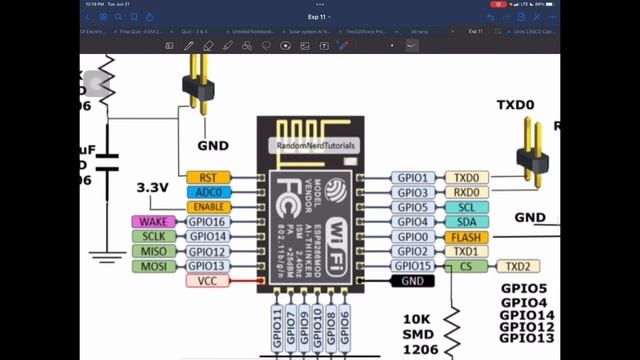Screen dimensions: 640x360
Task: Choose the selected stroke style button
Action: 412,46
